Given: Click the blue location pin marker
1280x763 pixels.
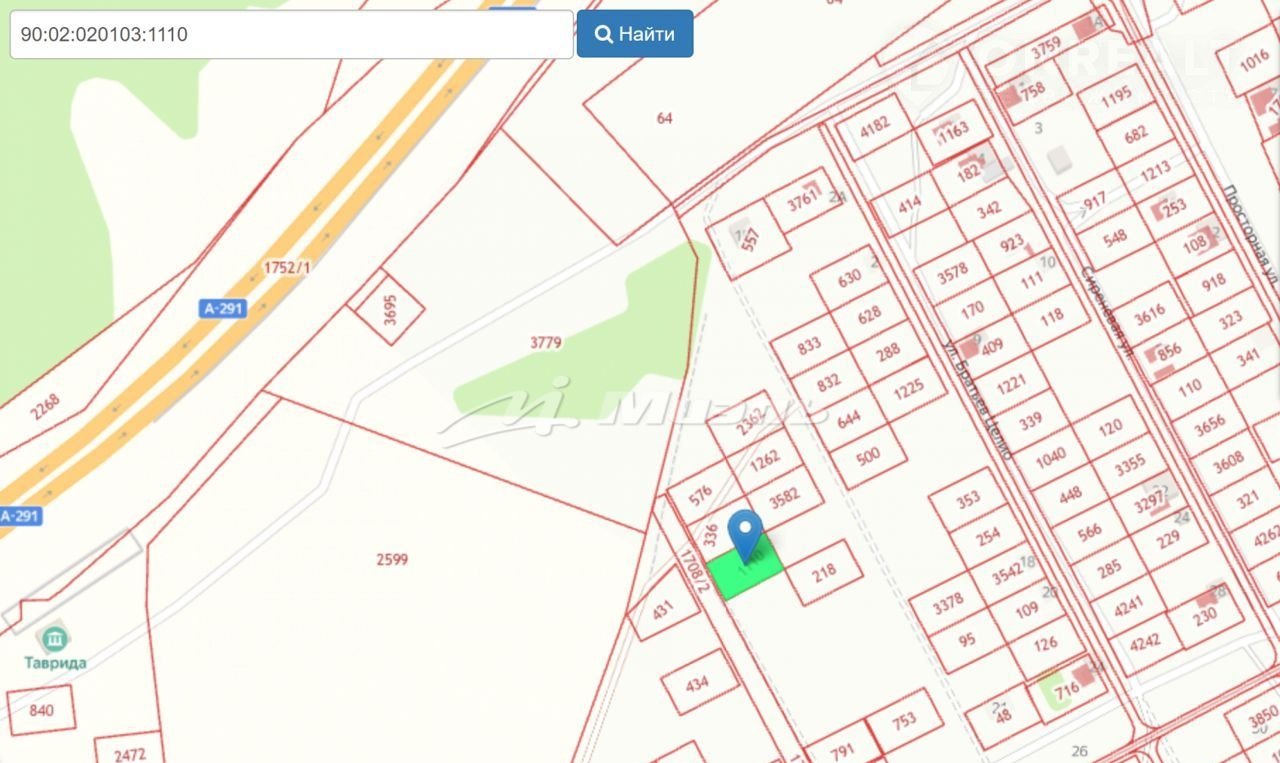Looking at the screenshot, I should click(x=745, y=535).
